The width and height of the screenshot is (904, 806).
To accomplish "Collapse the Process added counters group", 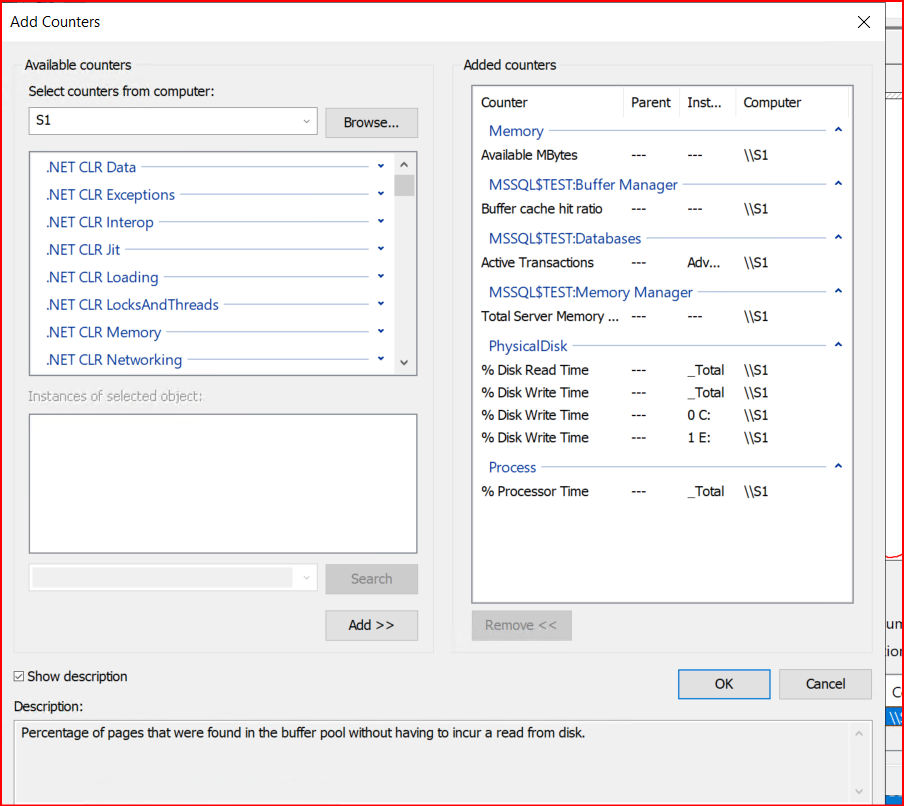I will point(838,467).
